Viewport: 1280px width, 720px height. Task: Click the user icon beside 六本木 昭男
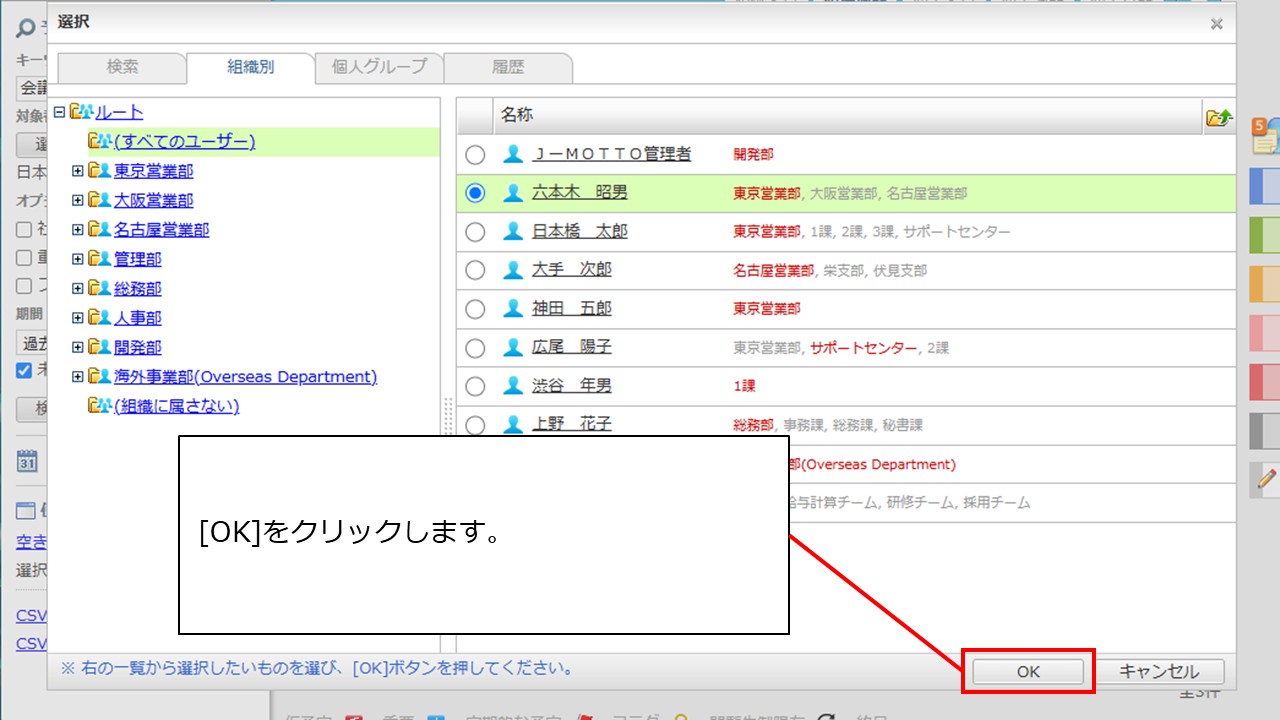coord(513,193)
